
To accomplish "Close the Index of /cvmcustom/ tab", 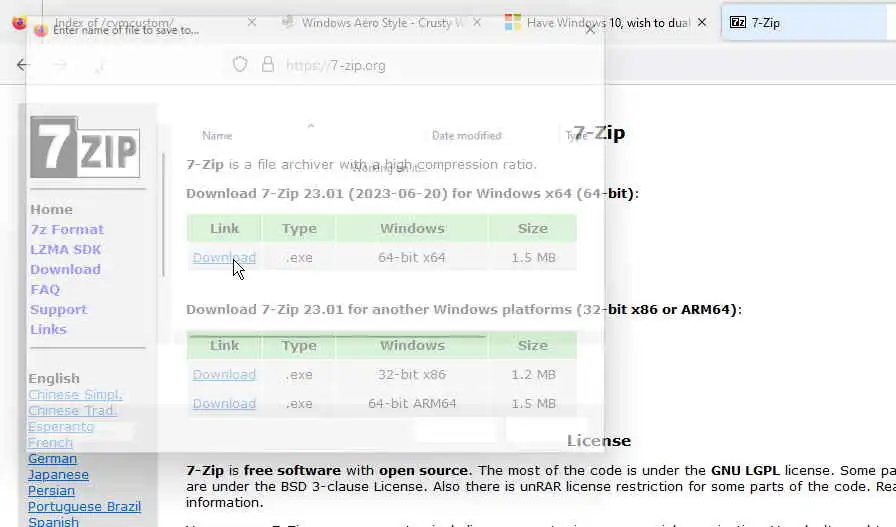I will coord(251,22).
